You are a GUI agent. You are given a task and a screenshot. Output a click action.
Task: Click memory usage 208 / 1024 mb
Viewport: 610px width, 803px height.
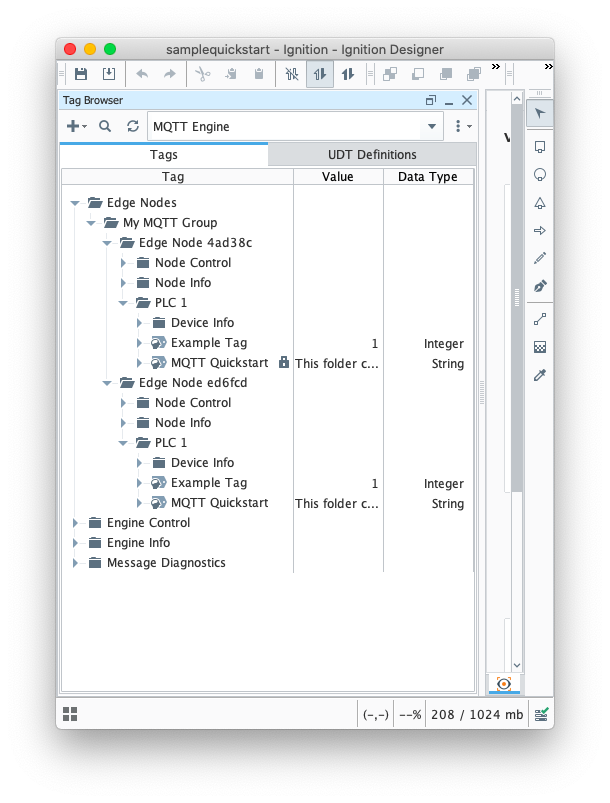[x=477, y=714]
